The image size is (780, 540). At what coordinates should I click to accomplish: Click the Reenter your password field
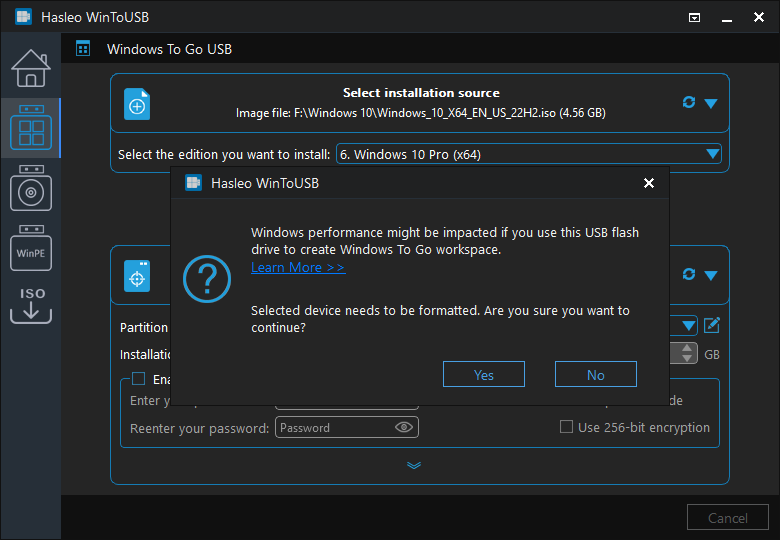(347, 428)
